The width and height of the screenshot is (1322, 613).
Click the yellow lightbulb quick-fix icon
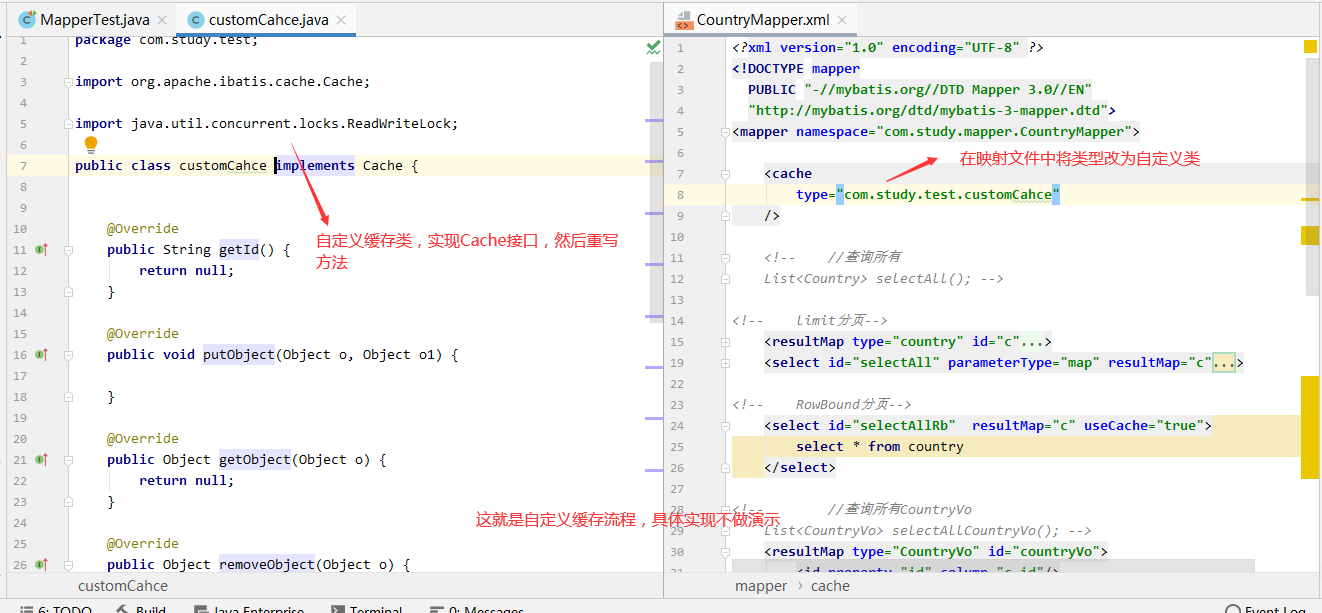click(x=91, y=146)
